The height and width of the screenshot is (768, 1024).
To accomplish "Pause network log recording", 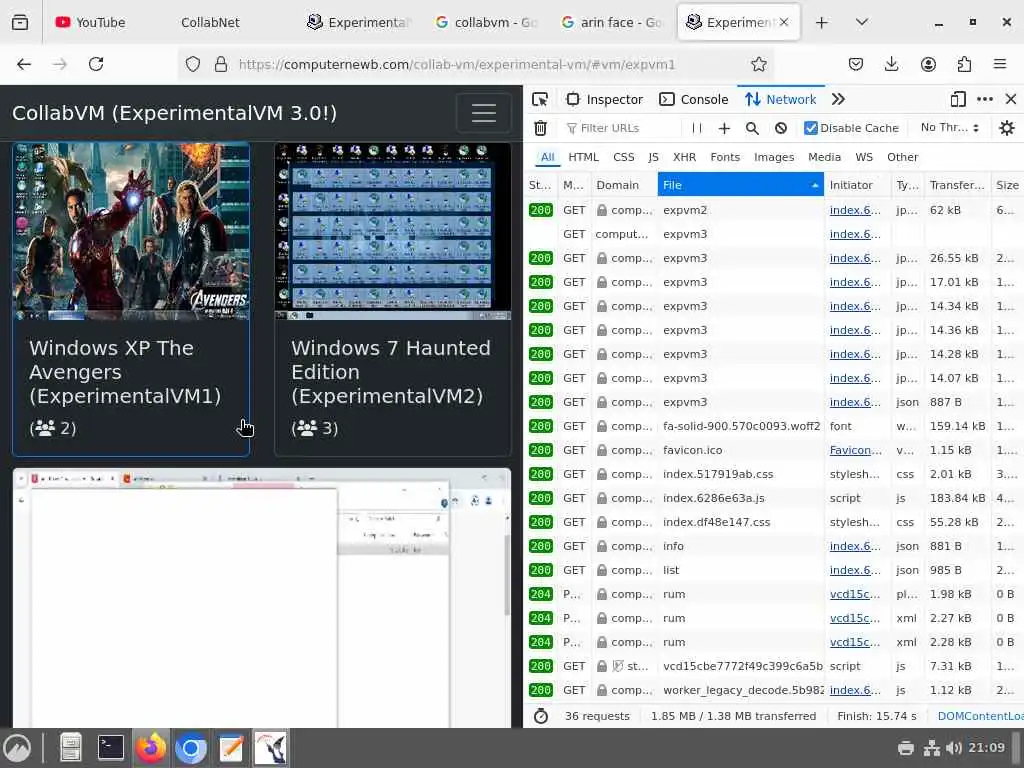I will tap(697, 128).
